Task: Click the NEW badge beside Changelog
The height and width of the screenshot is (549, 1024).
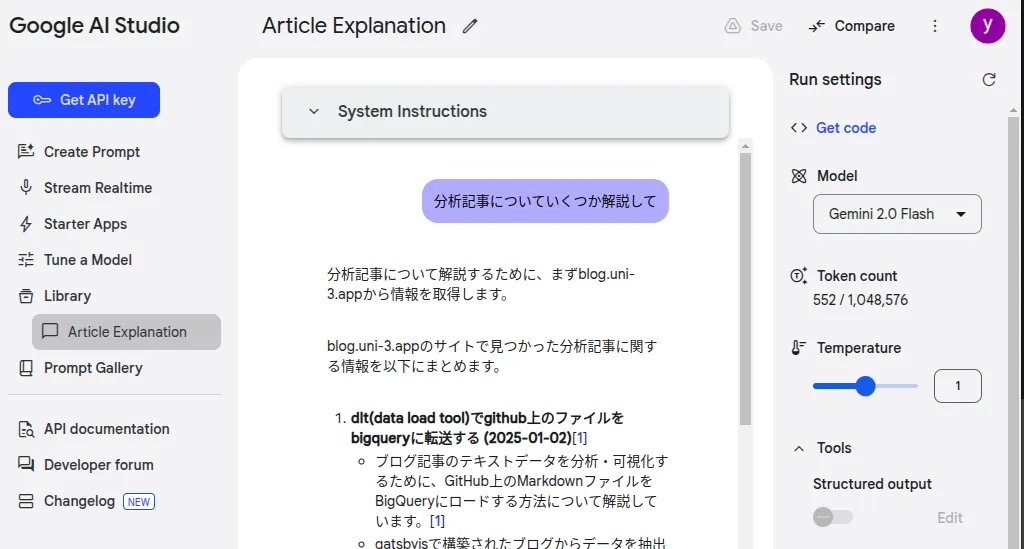Action: point(138,501)
